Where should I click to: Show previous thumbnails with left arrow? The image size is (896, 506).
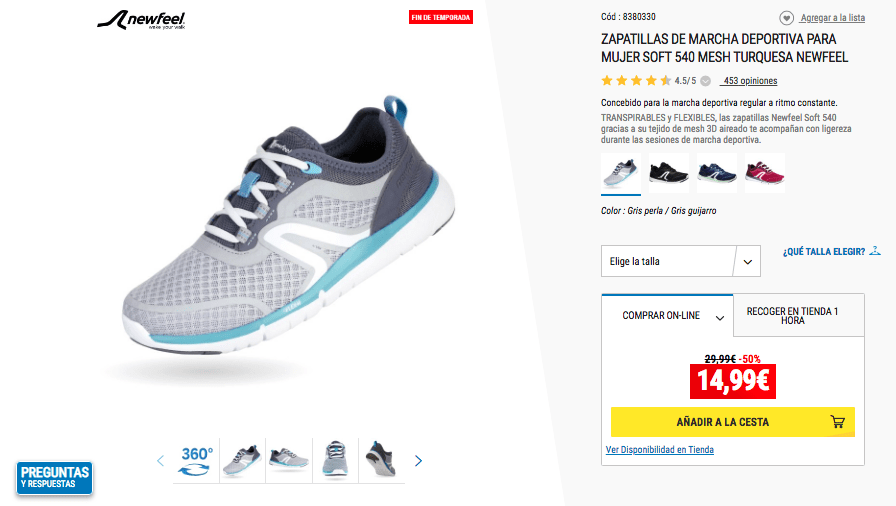click(161, 461)
